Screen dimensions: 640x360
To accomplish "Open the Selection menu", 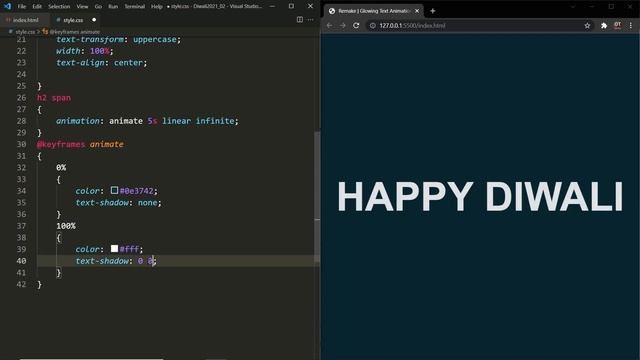I will point(59,7).
